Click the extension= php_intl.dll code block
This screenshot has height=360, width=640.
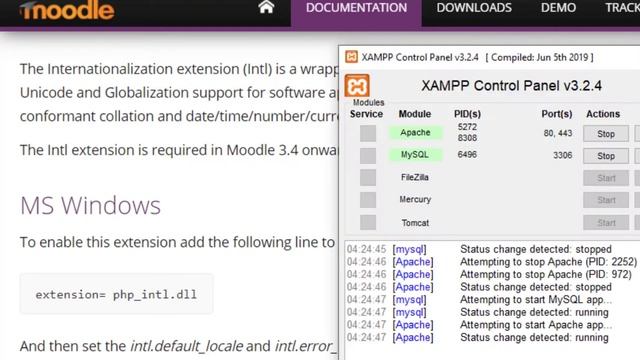click(116, 294)
